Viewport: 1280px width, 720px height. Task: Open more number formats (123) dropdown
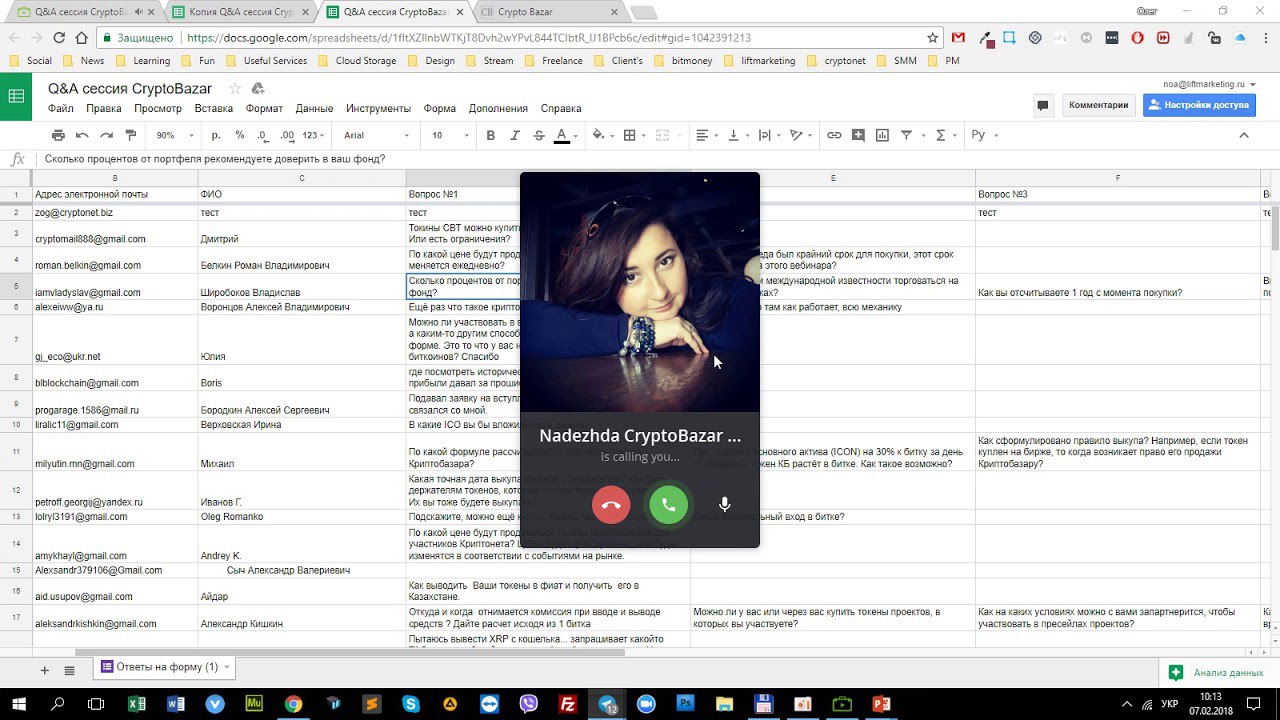tap(314, 135)
